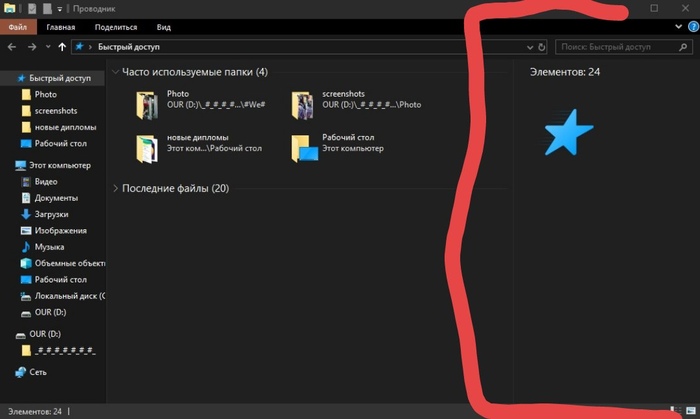Click Элементов: 24 text in status bar

pyautogui.click(x=35, y=411)
